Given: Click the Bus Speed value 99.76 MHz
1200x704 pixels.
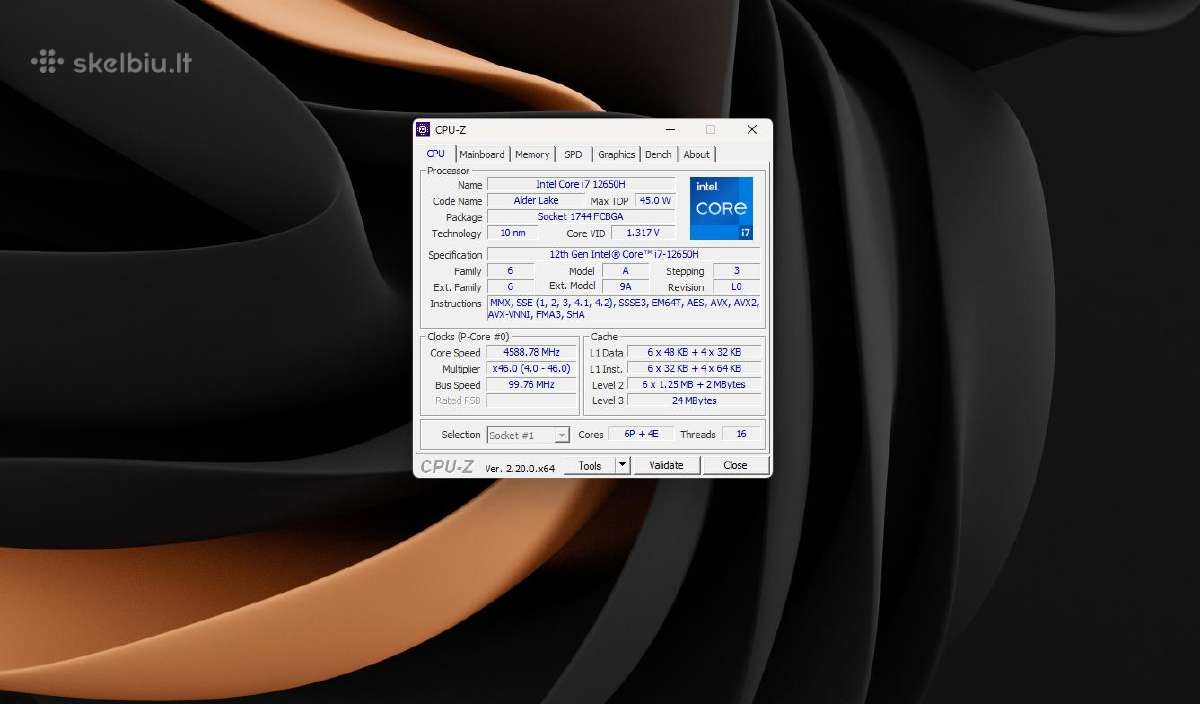Looking at the screenshot, I should 531,385.
